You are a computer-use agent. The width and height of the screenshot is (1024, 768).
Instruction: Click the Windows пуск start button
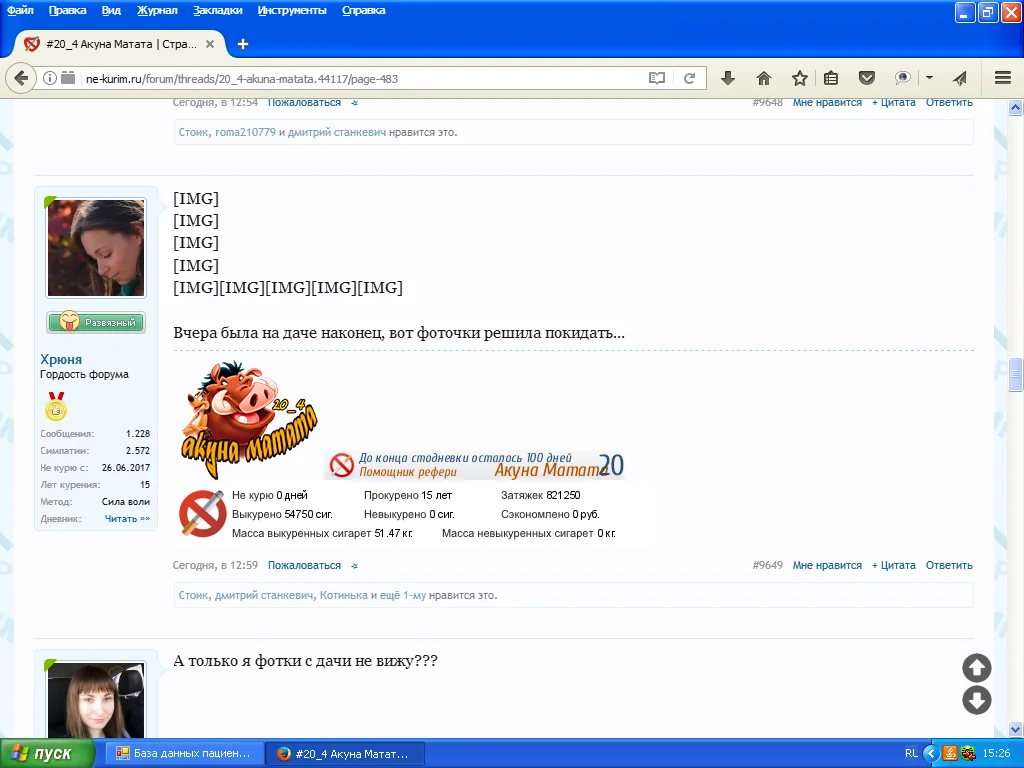pos(48,753)
